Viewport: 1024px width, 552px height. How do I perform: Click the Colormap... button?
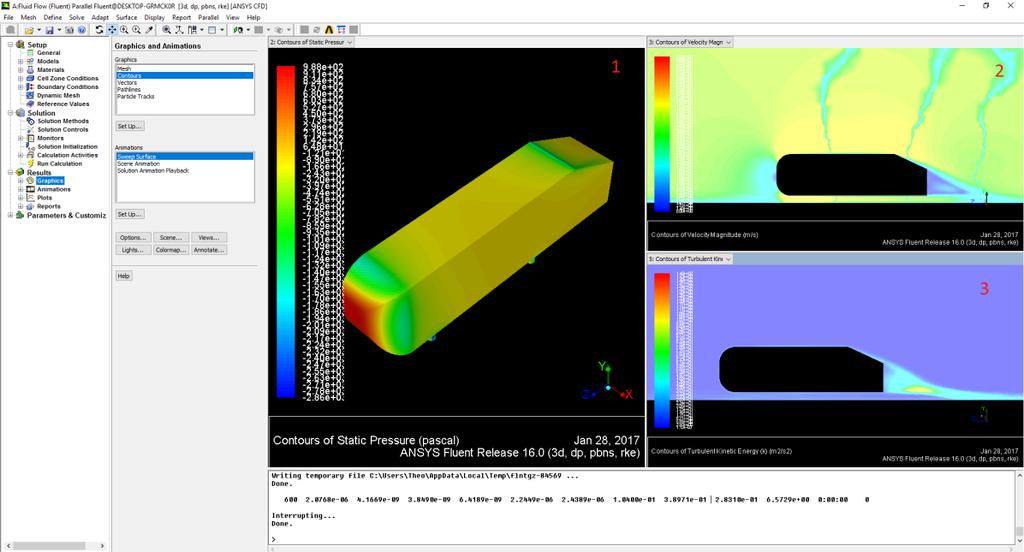171,250
